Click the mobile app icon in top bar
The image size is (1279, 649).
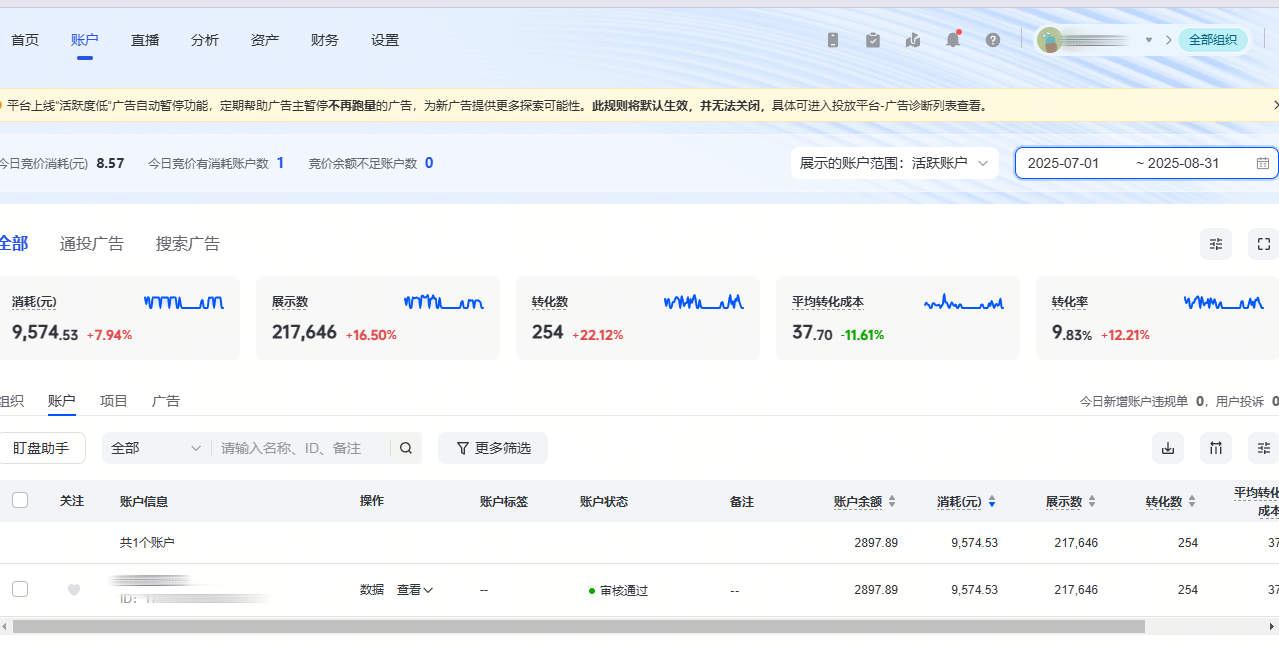[x=832, y=40]
